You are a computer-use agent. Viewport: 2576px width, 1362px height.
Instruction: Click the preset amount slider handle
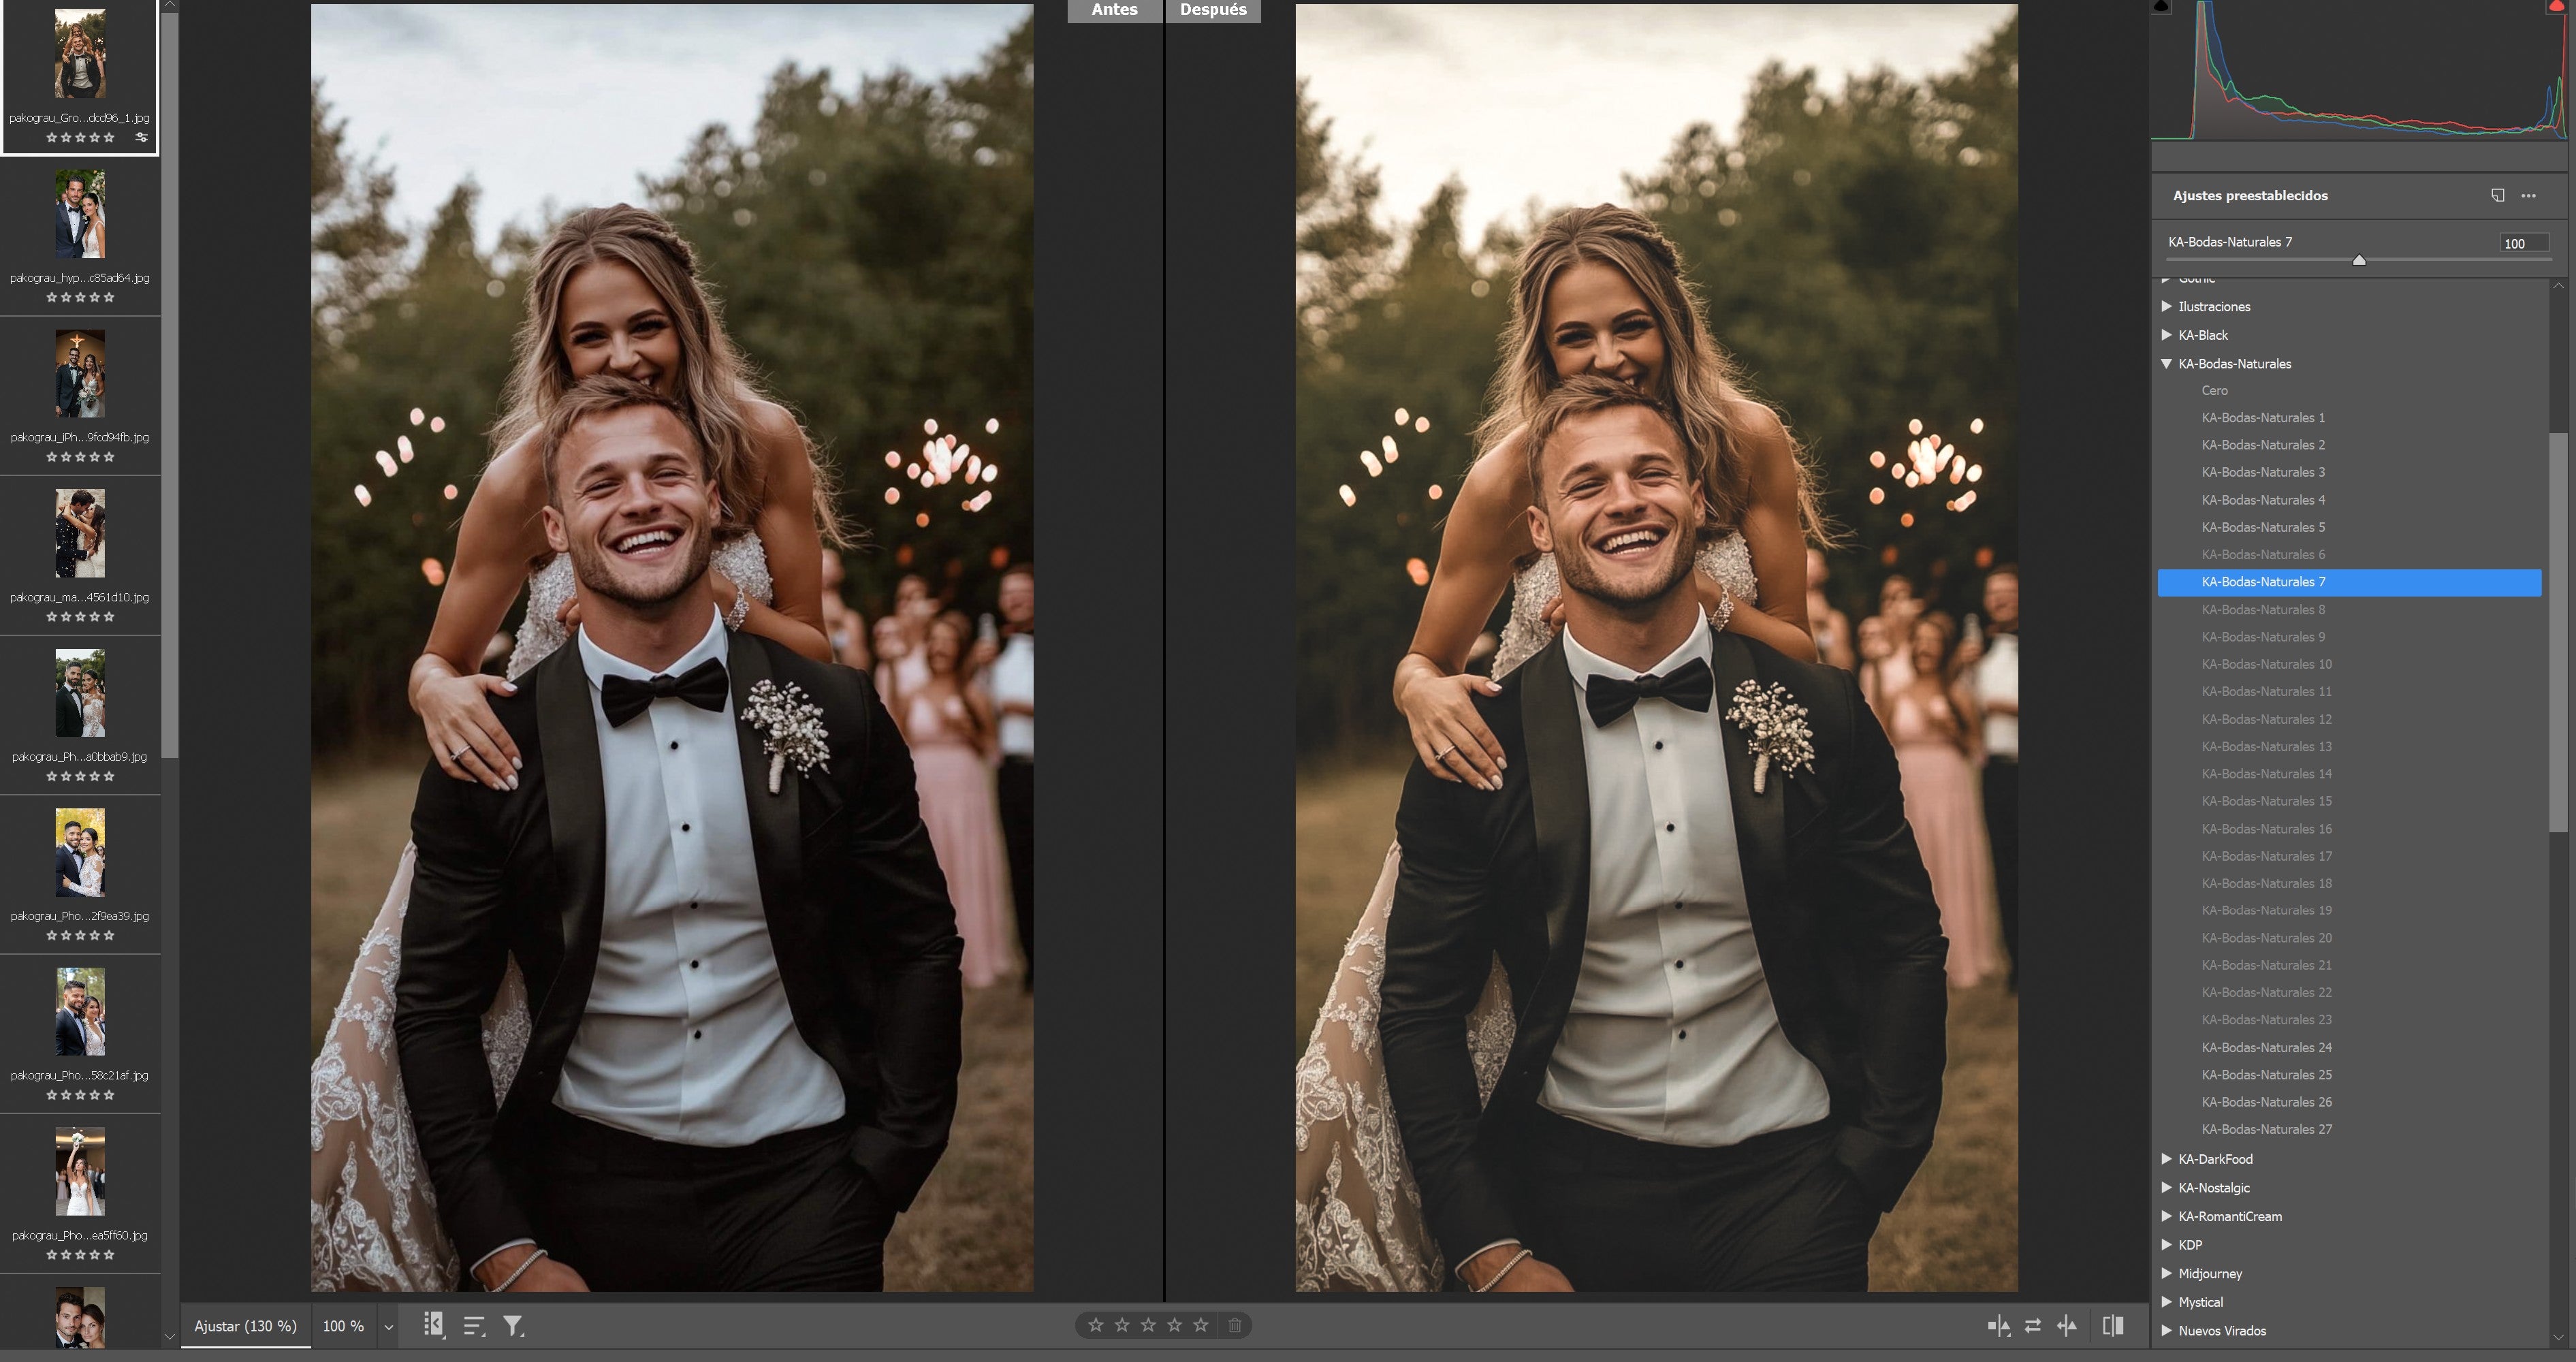tap(2359, 260)
